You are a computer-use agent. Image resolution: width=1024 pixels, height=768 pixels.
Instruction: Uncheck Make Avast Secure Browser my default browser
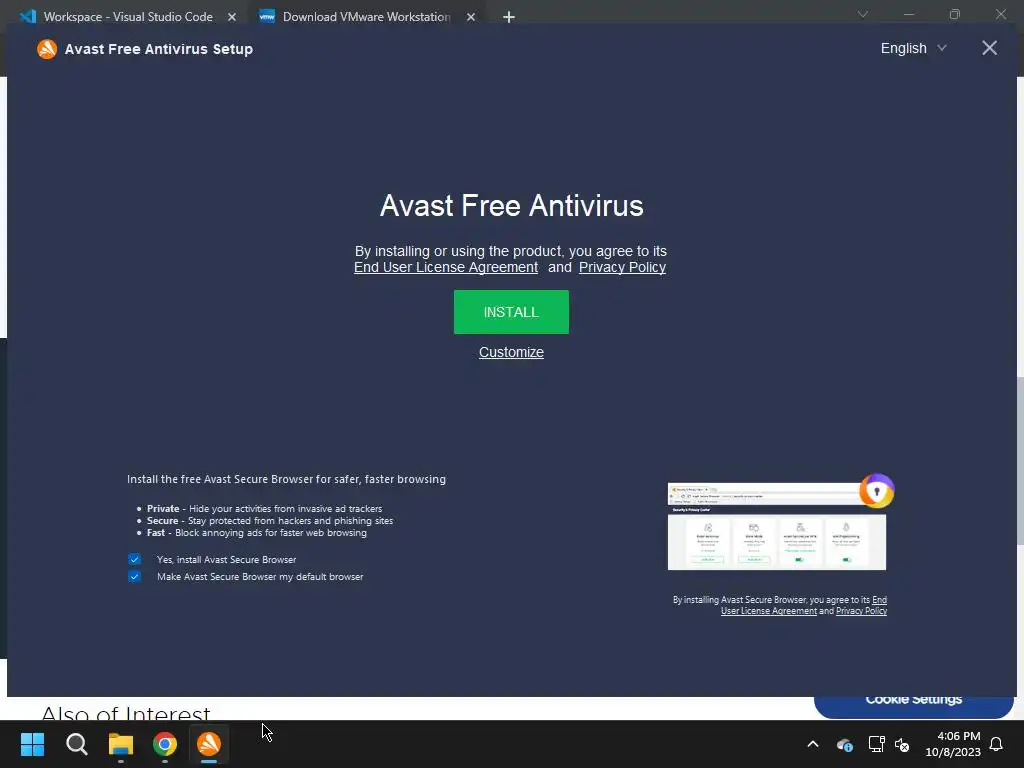(x=134, y=576)
